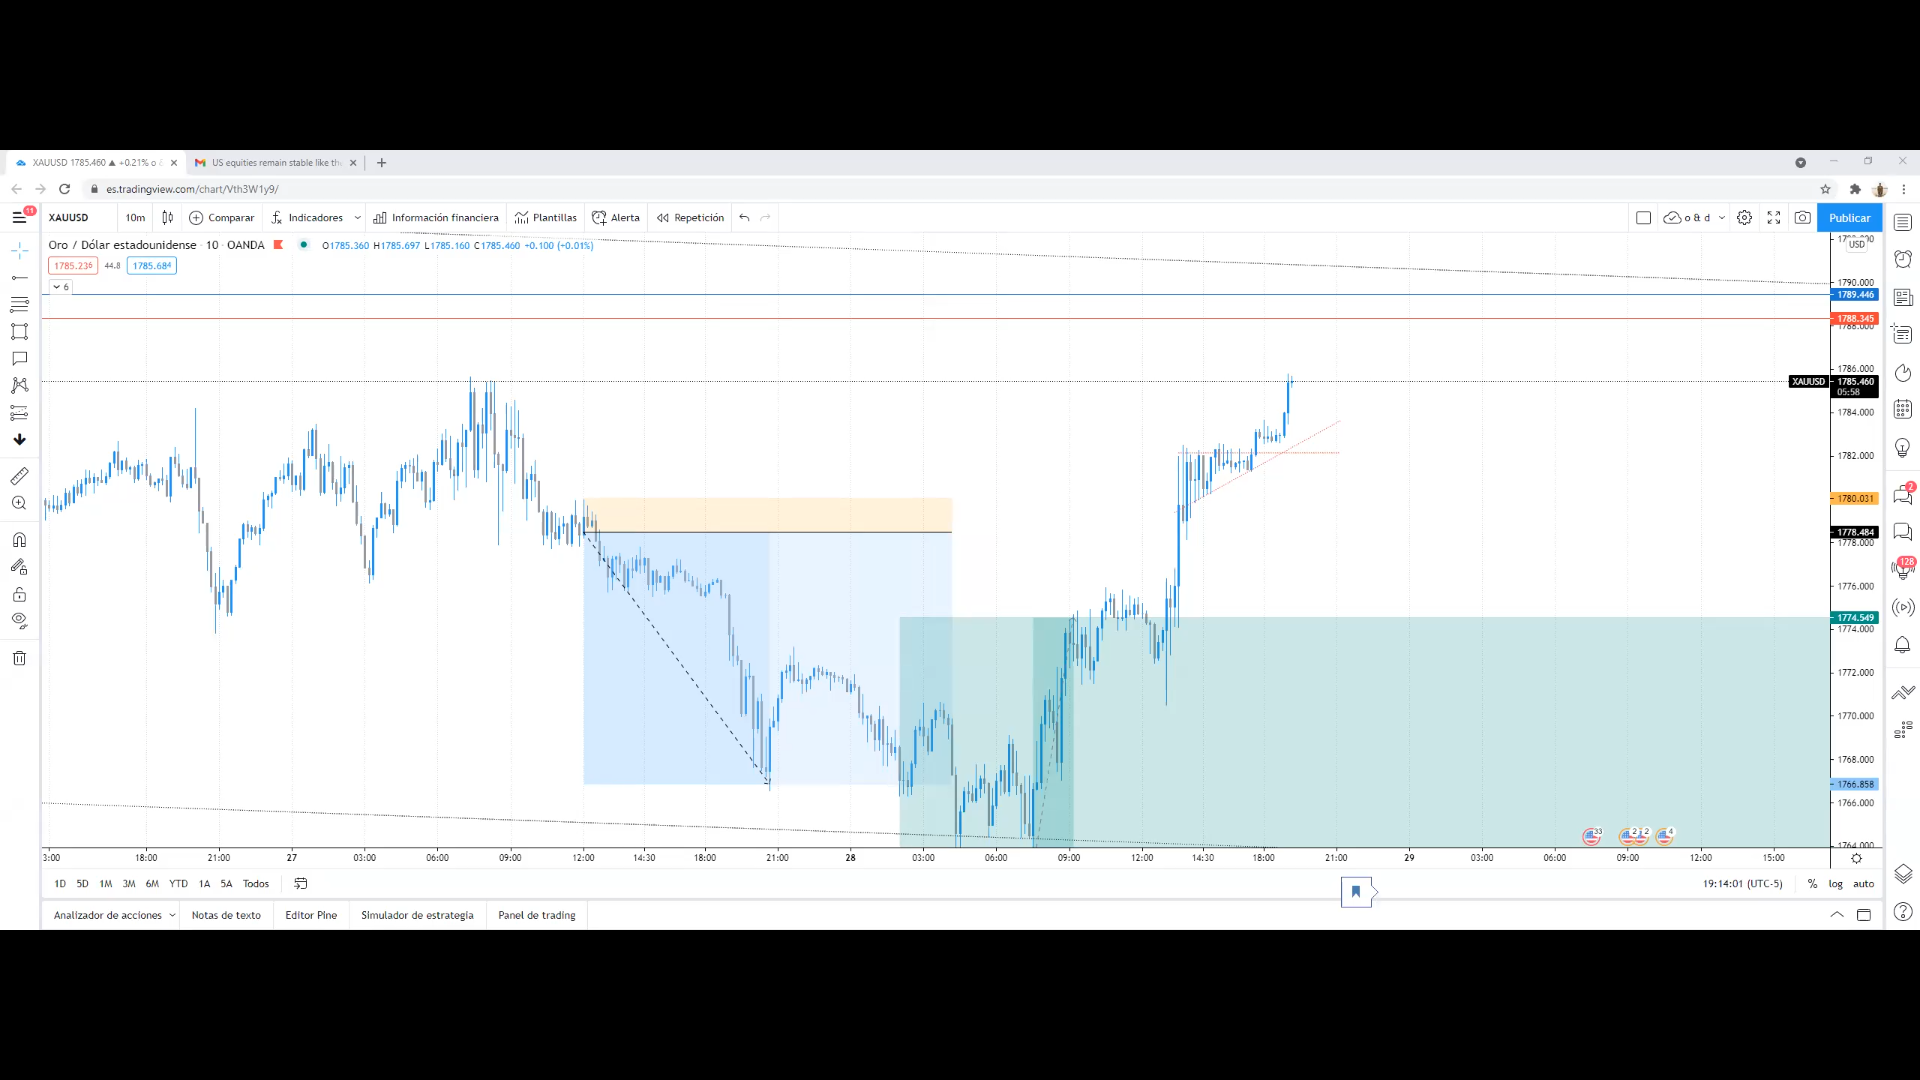Click the Comparar button
This screenshot has height=1080, width=1920.
coord(222,217)
